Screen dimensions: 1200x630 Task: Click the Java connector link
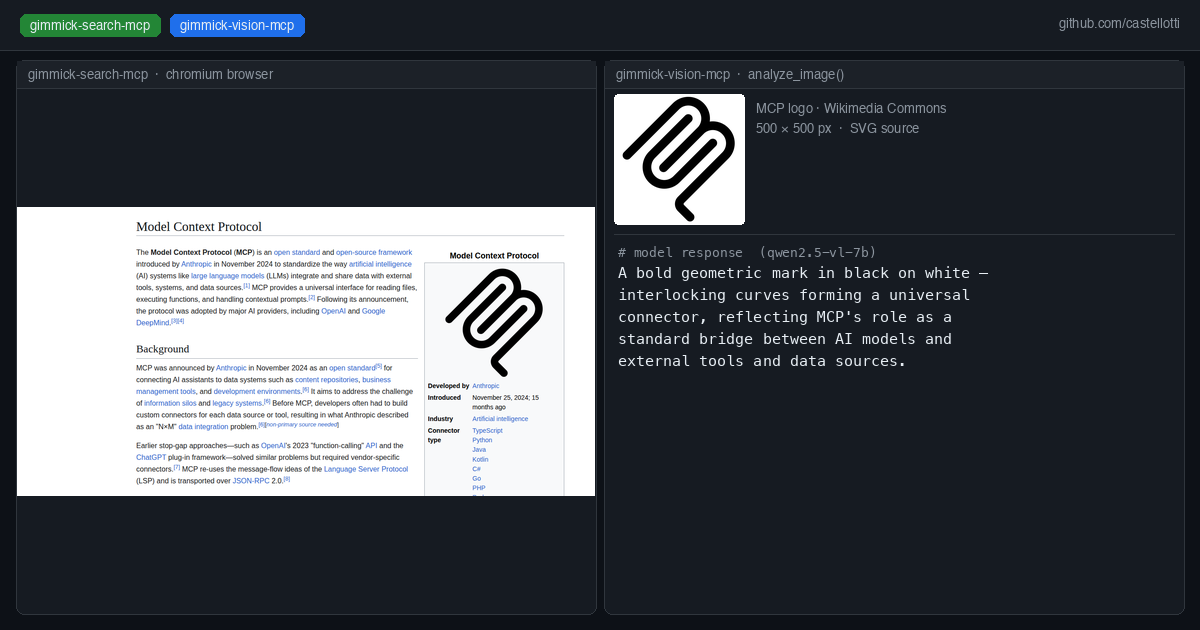pyautogui.click(x=479, y=450)
